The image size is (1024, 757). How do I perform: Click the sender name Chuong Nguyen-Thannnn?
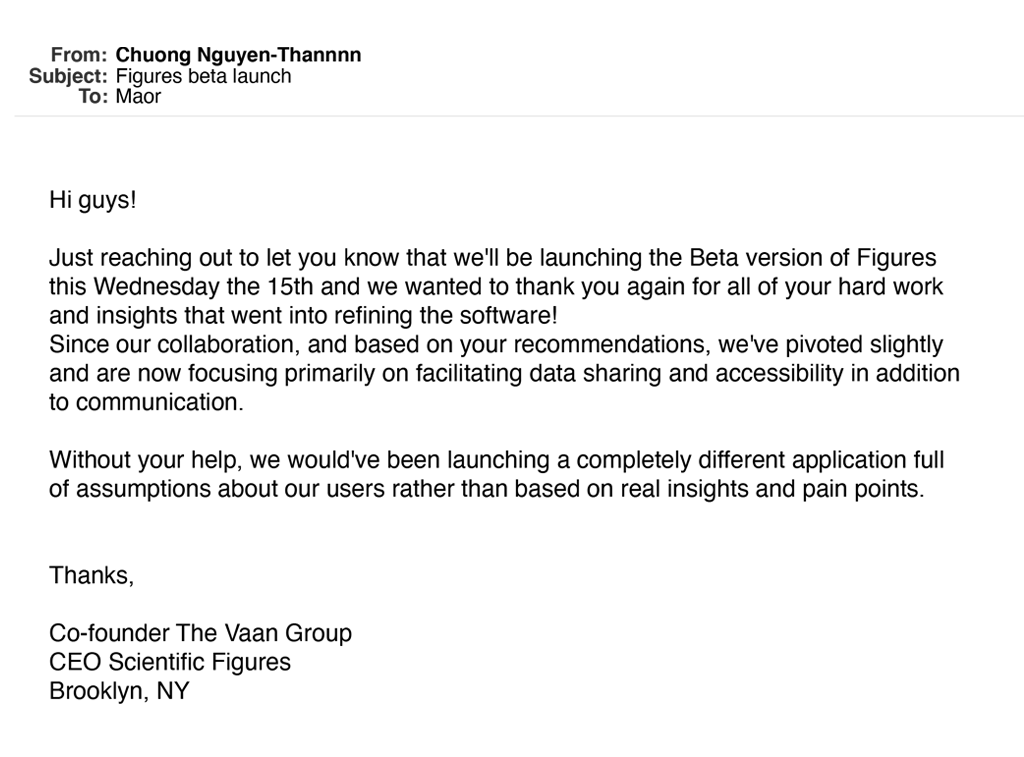[x=238, y=55]
